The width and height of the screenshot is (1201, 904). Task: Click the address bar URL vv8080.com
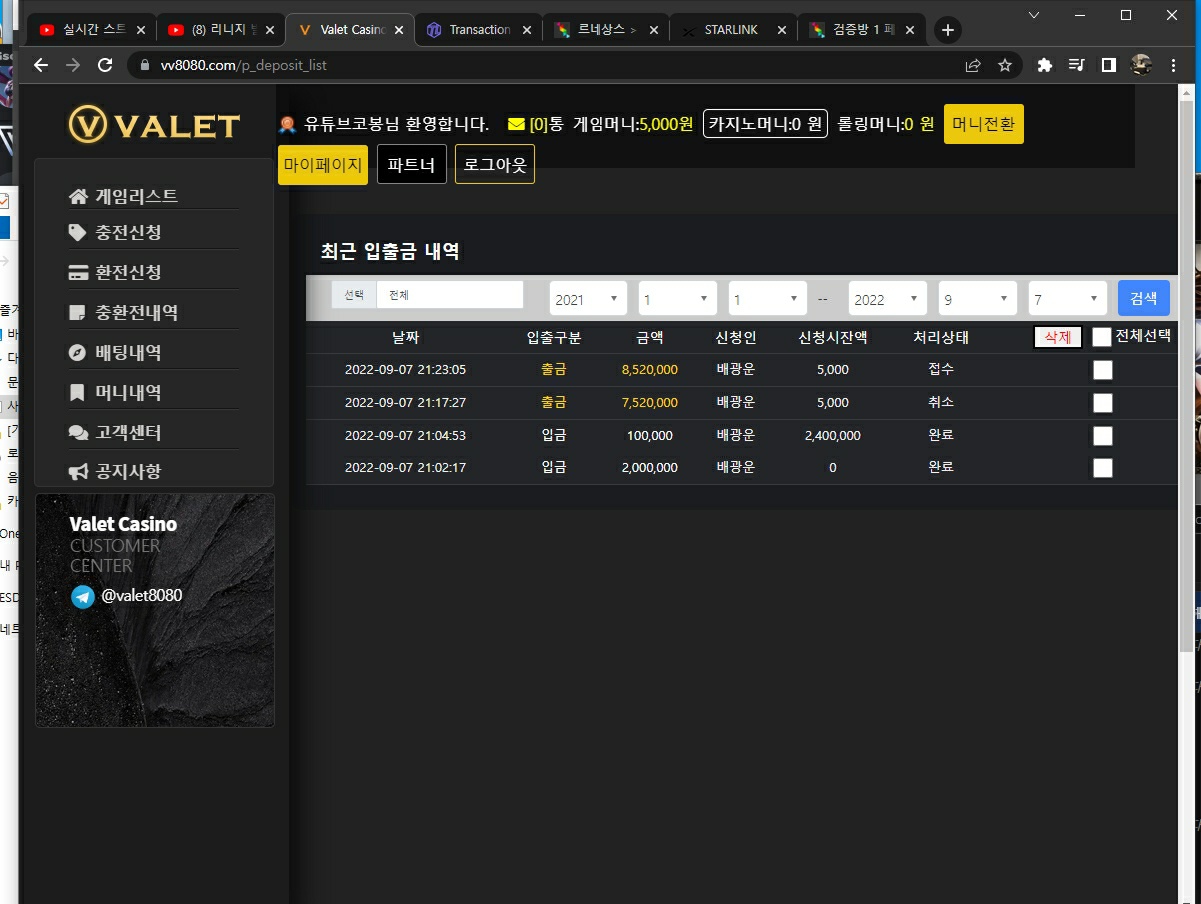(x=243, y=65)
